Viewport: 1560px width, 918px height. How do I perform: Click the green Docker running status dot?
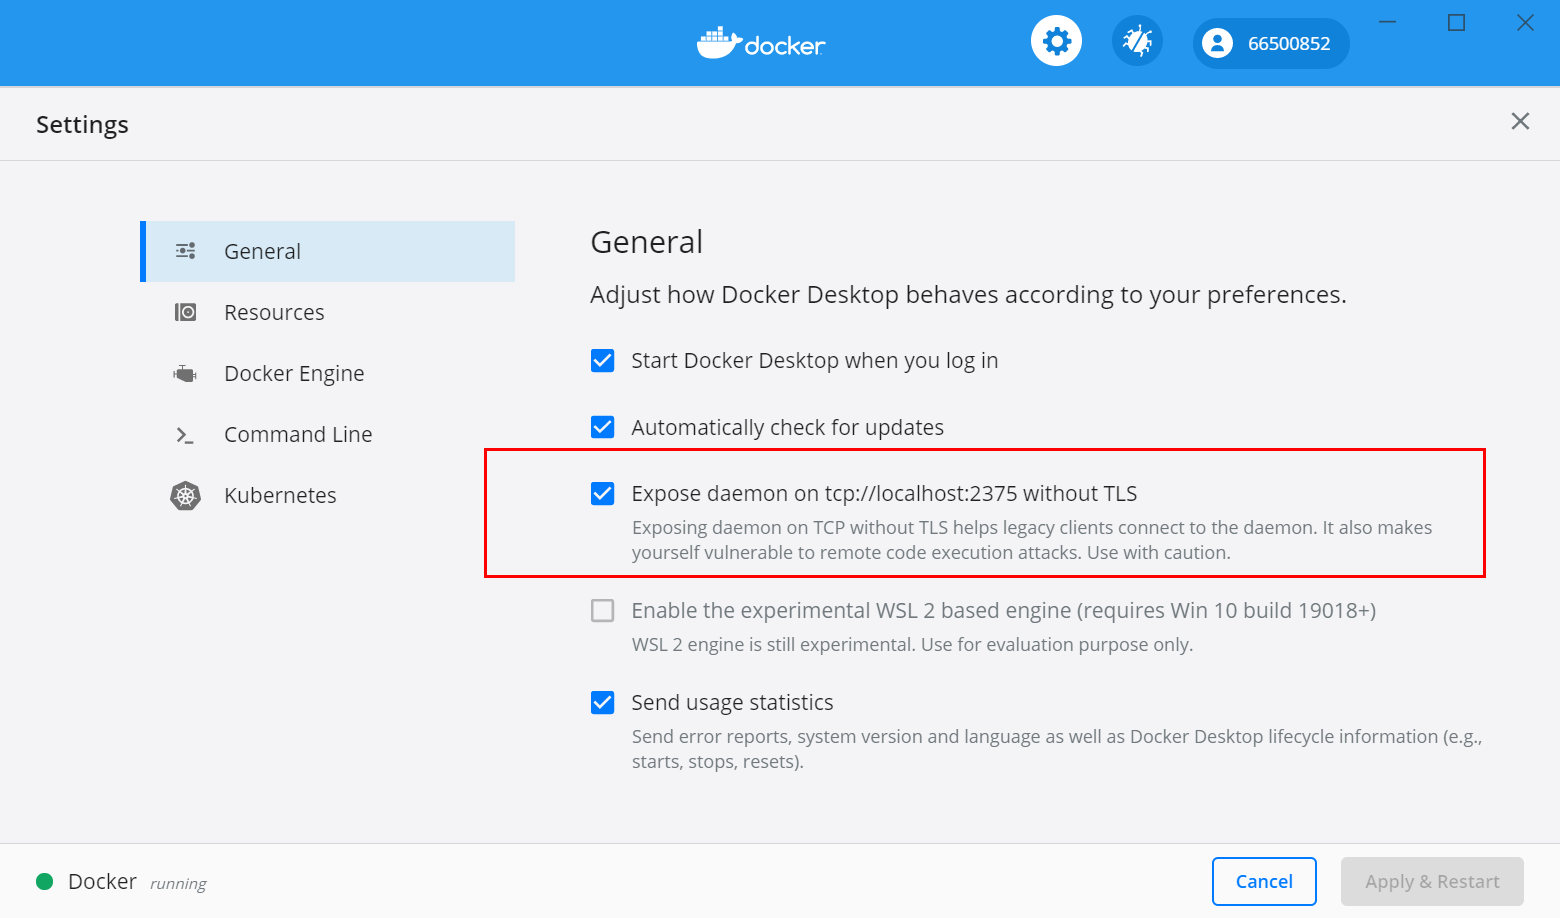coord(44,881)
